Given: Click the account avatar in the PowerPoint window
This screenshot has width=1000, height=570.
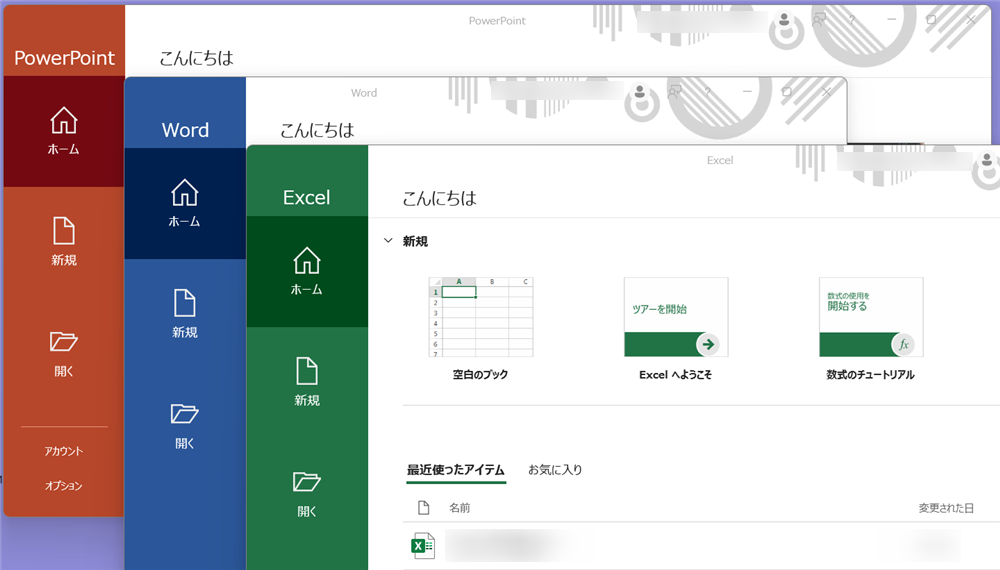Looking at the screenshot, I should (x=784, y=20).
